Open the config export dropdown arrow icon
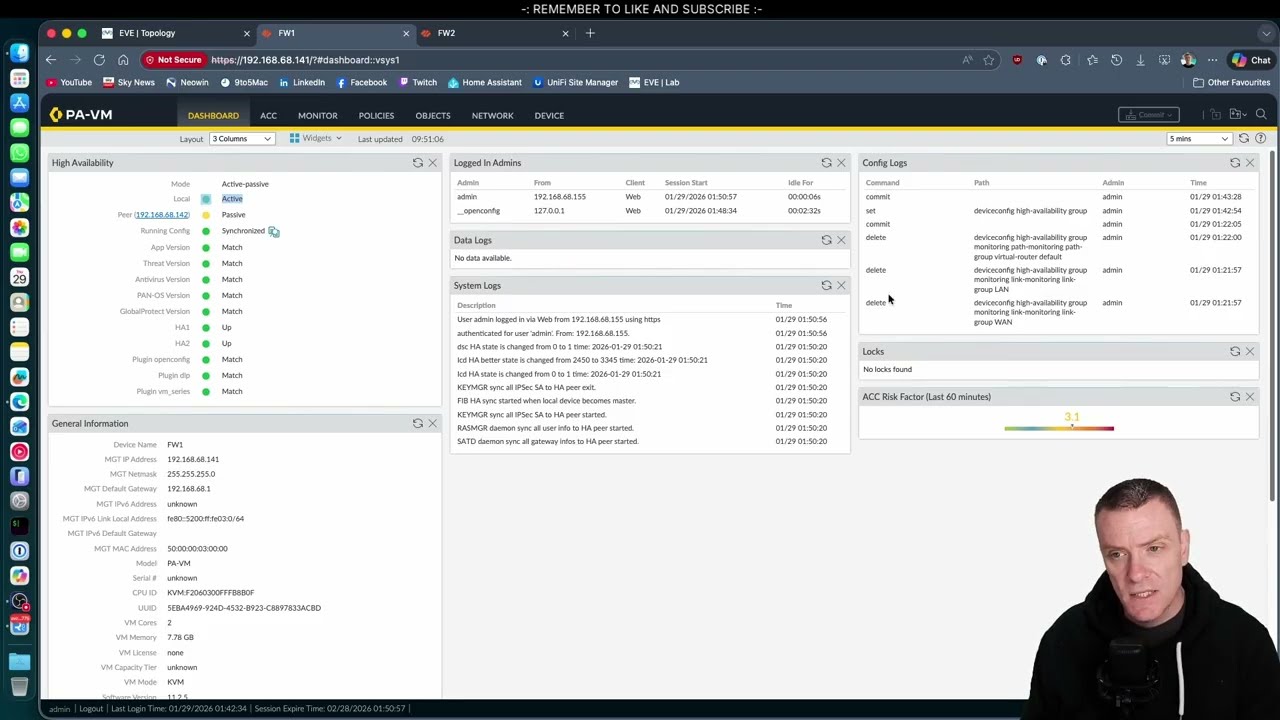The height and width of the screenshot is (720, 1280). [x=1239, y=114]
